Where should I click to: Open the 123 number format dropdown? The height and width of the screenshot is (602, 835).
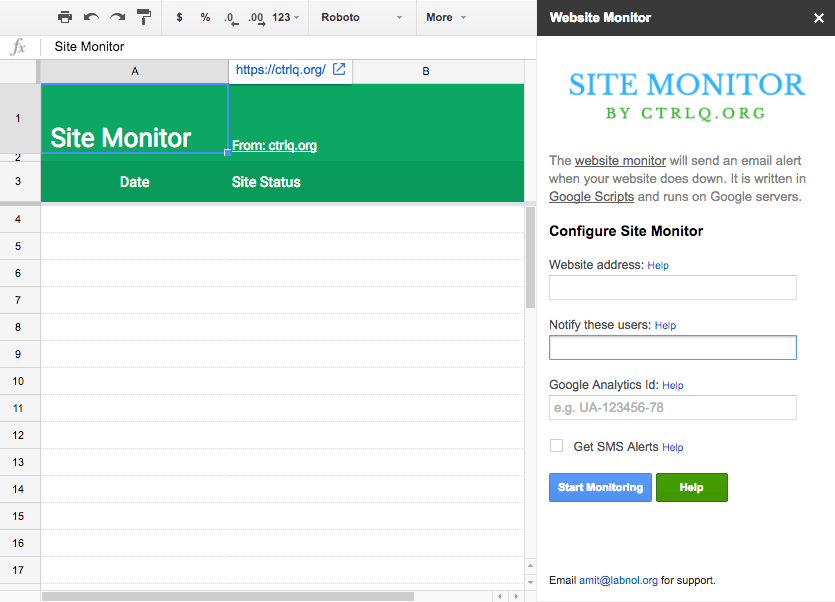pyautogui.click(x=285, y=17)
